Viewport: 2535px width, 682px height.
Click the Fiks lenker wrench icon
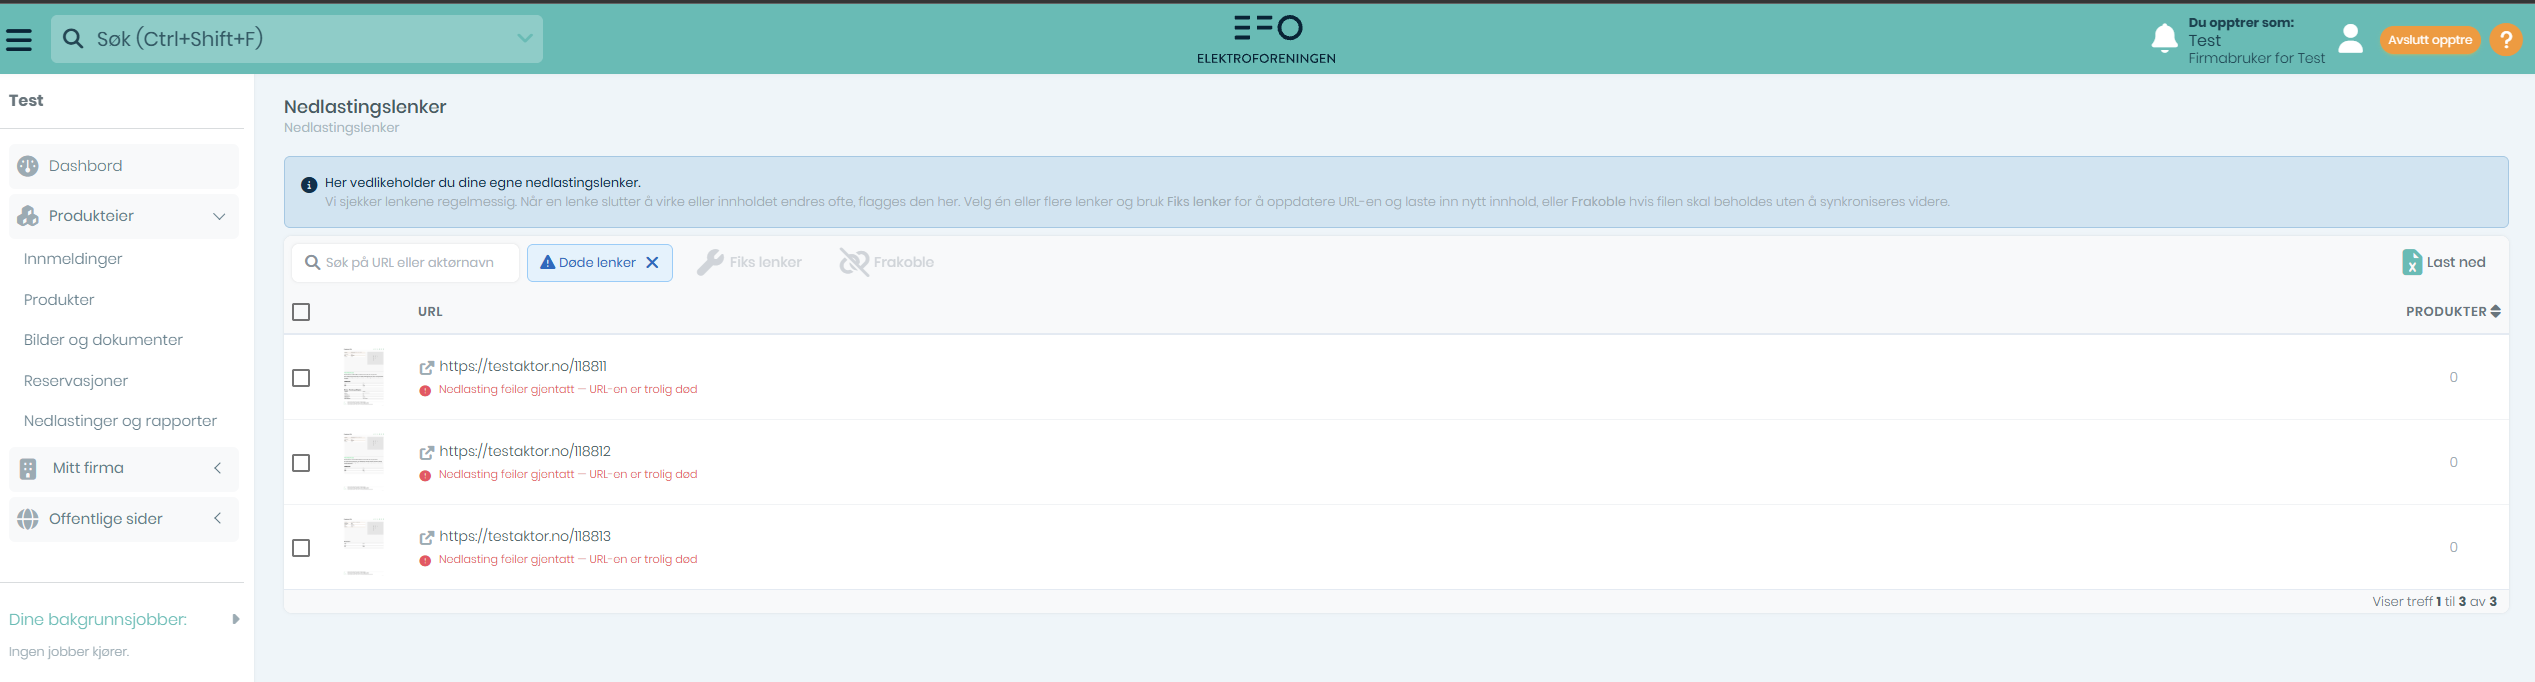coord(710,262)
